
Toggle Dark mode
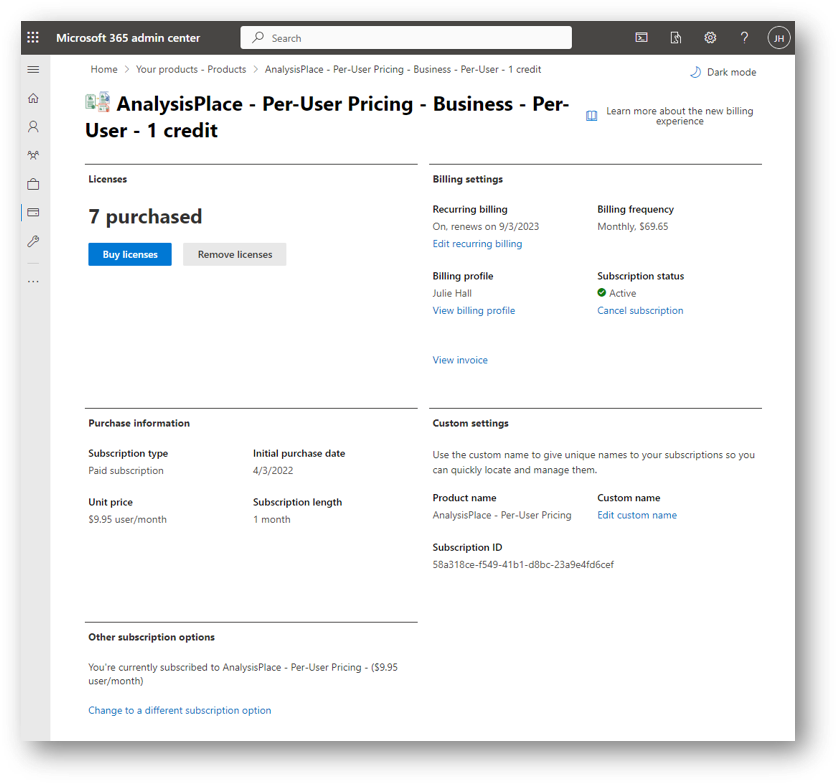723,72
